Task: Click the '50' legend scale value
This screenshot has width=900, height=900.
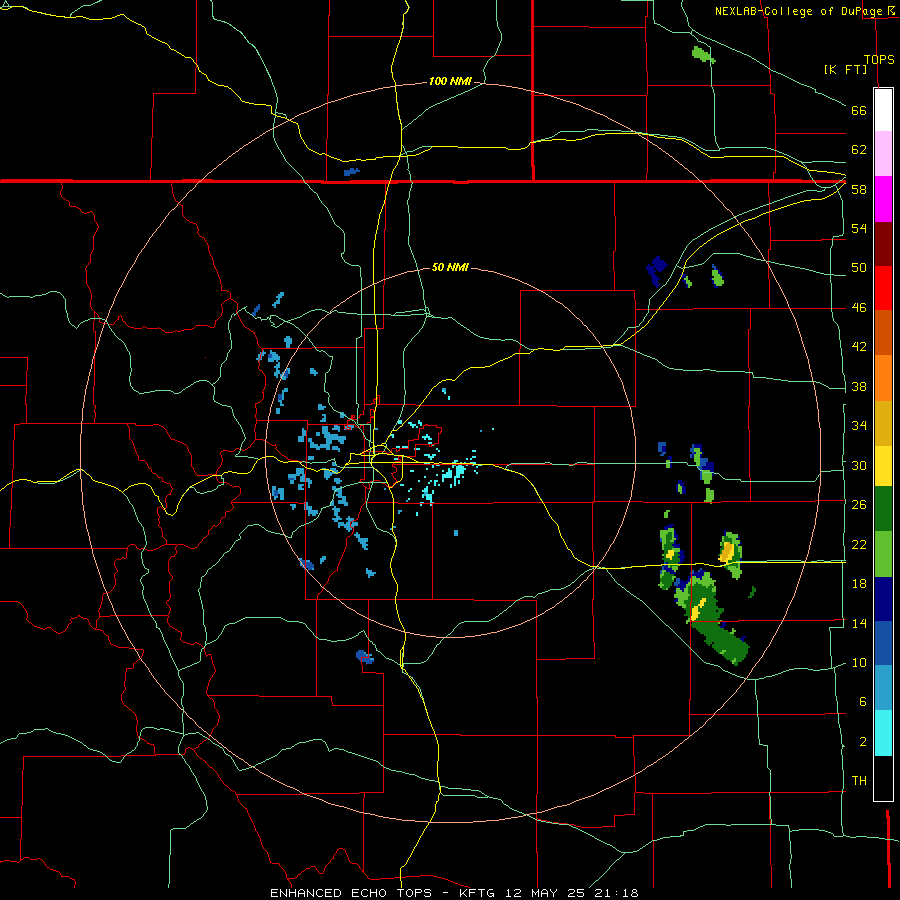Action: (x=859, y=268)
